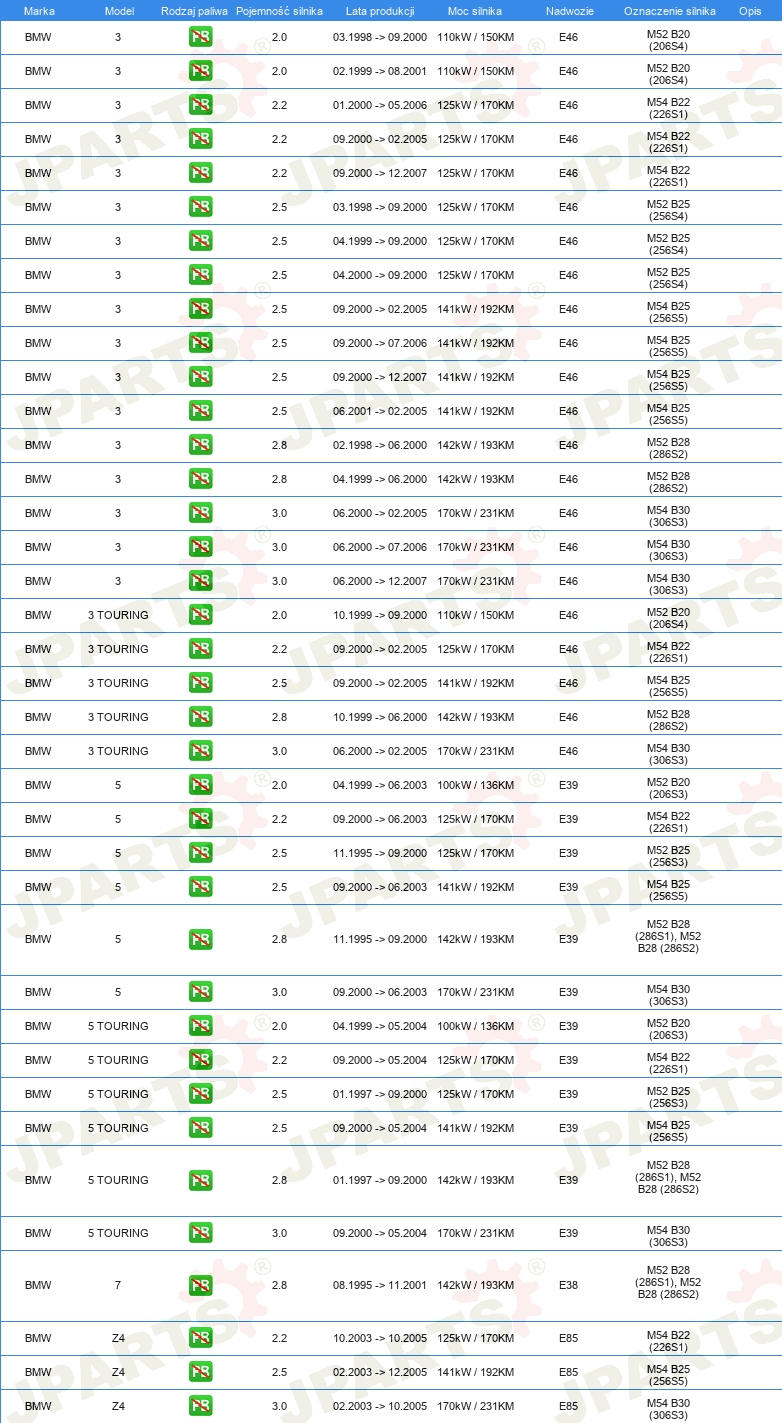Click the petrol icon for Z4 3.0
The height and width of the screenshot is (1423, 782).
point(200,1406)
